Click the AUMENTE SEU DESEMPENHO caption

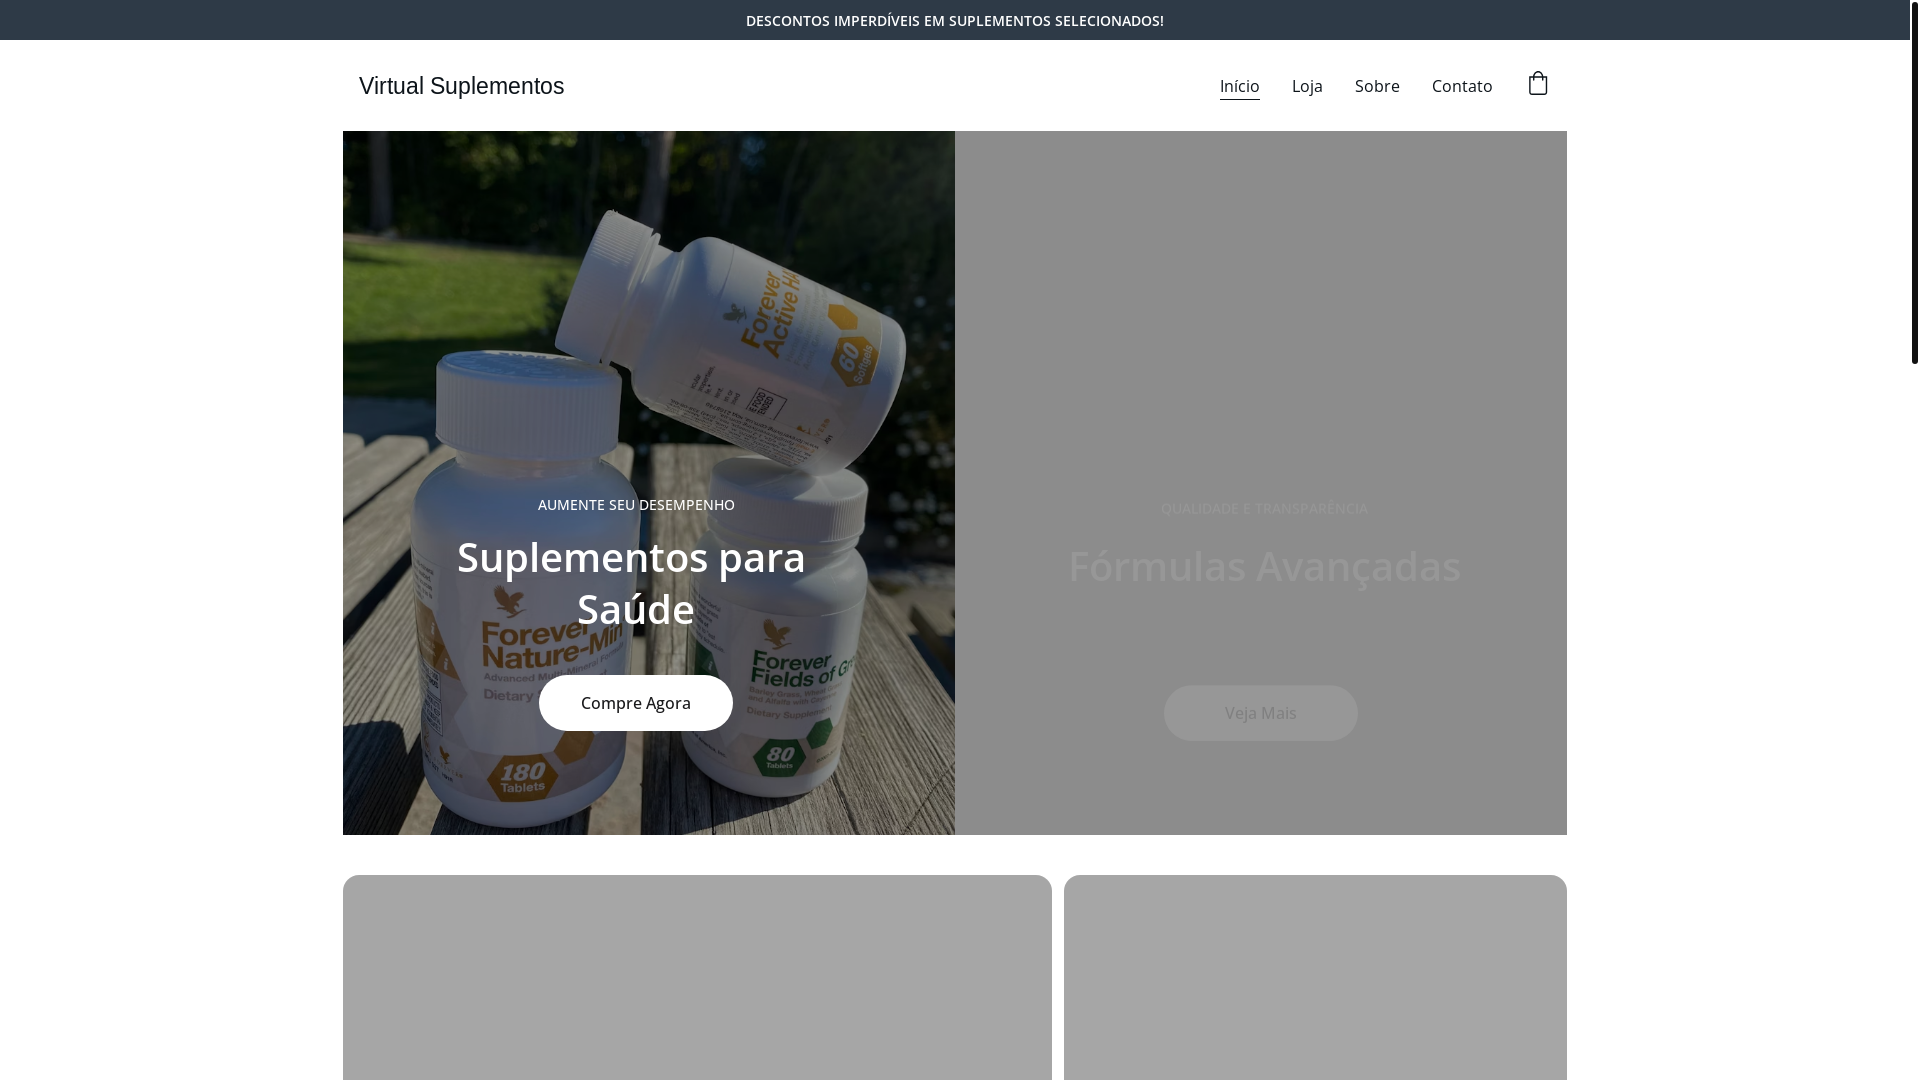point(636,505)
